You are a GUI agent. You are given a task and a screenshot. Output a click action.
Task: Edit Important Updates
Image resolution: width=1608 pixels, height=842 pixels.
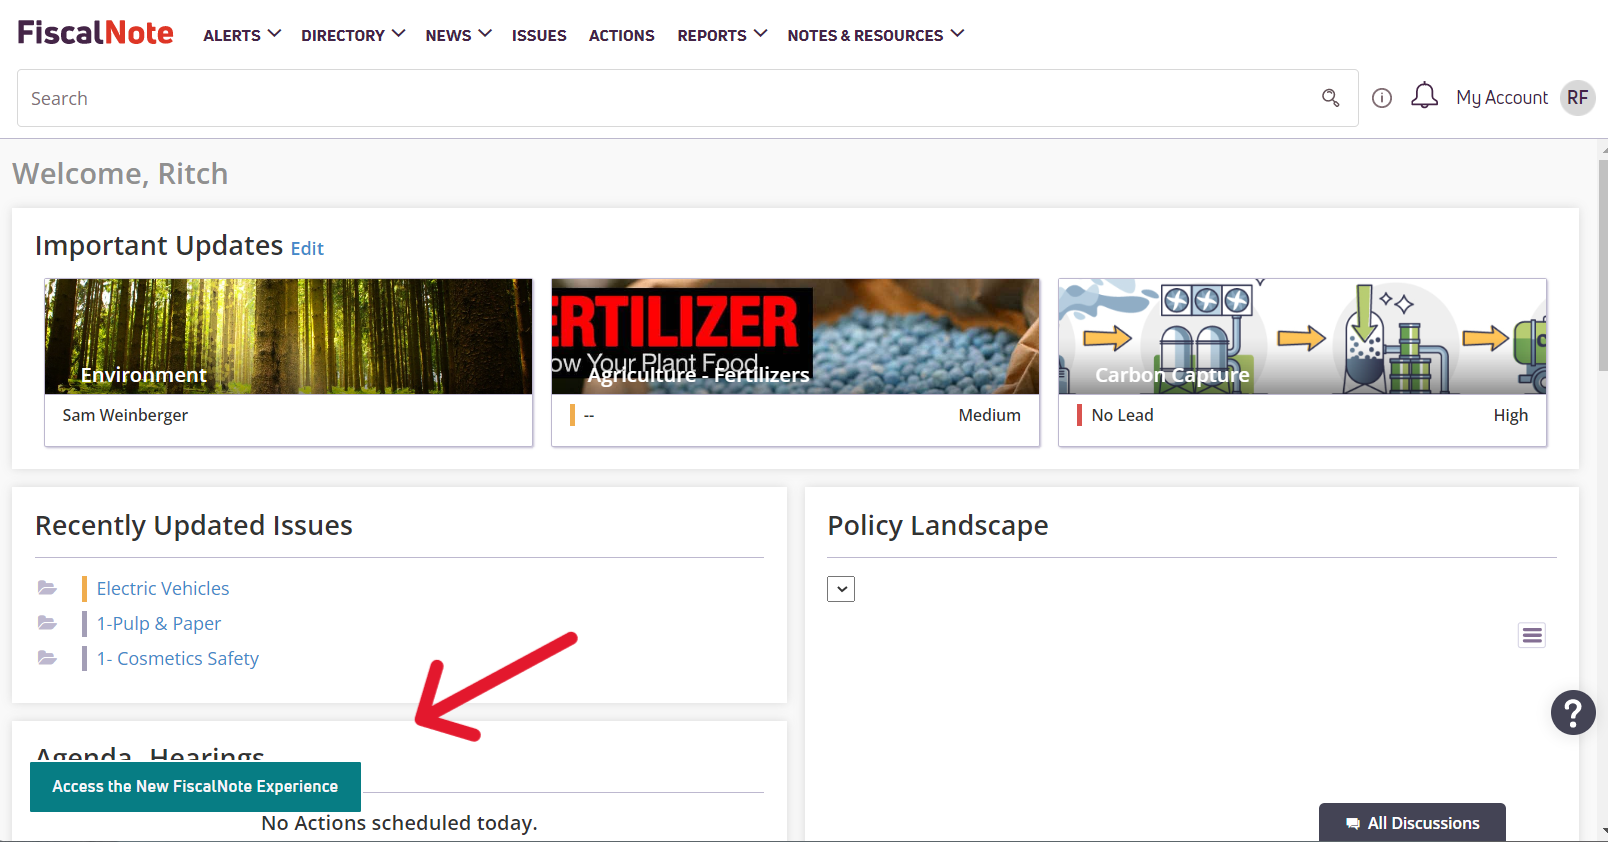[x=307, y=249]
